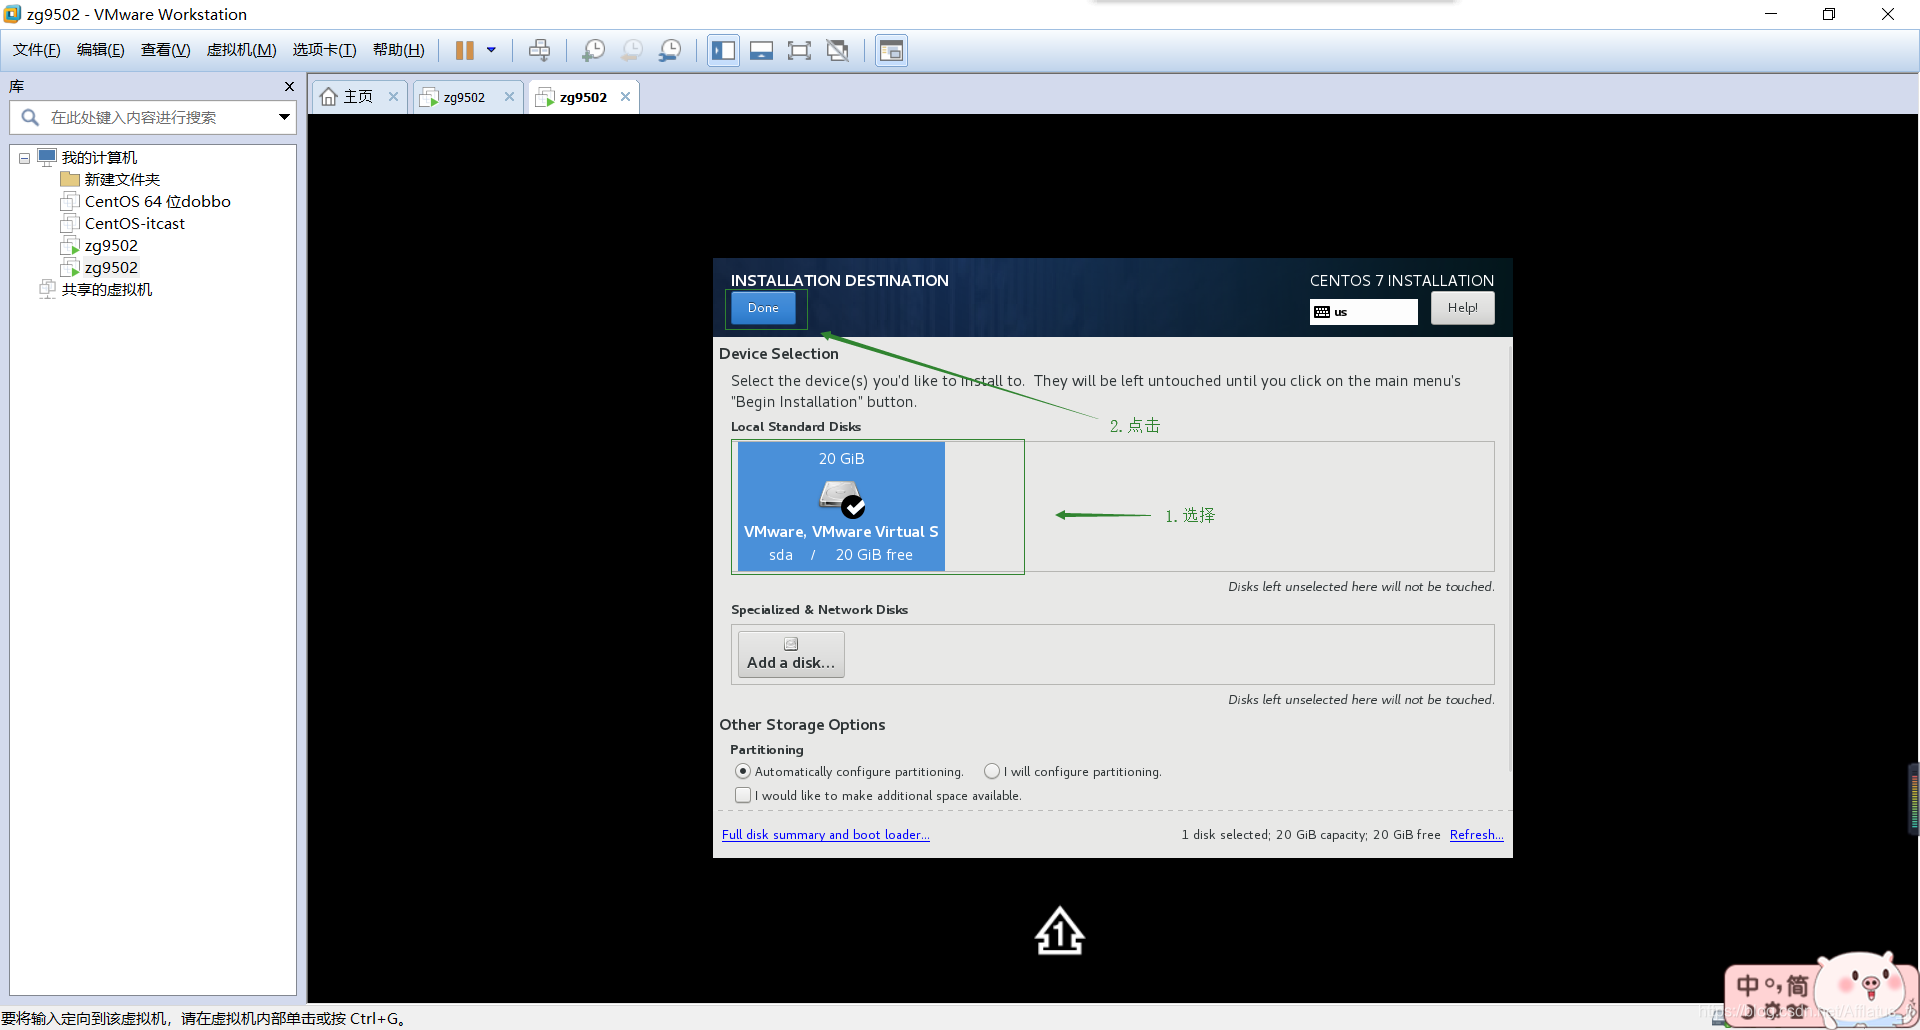The image size is (1920, 1030).
Task: Collapse the 我的计算机 tree node
Action: click(24, 158)
